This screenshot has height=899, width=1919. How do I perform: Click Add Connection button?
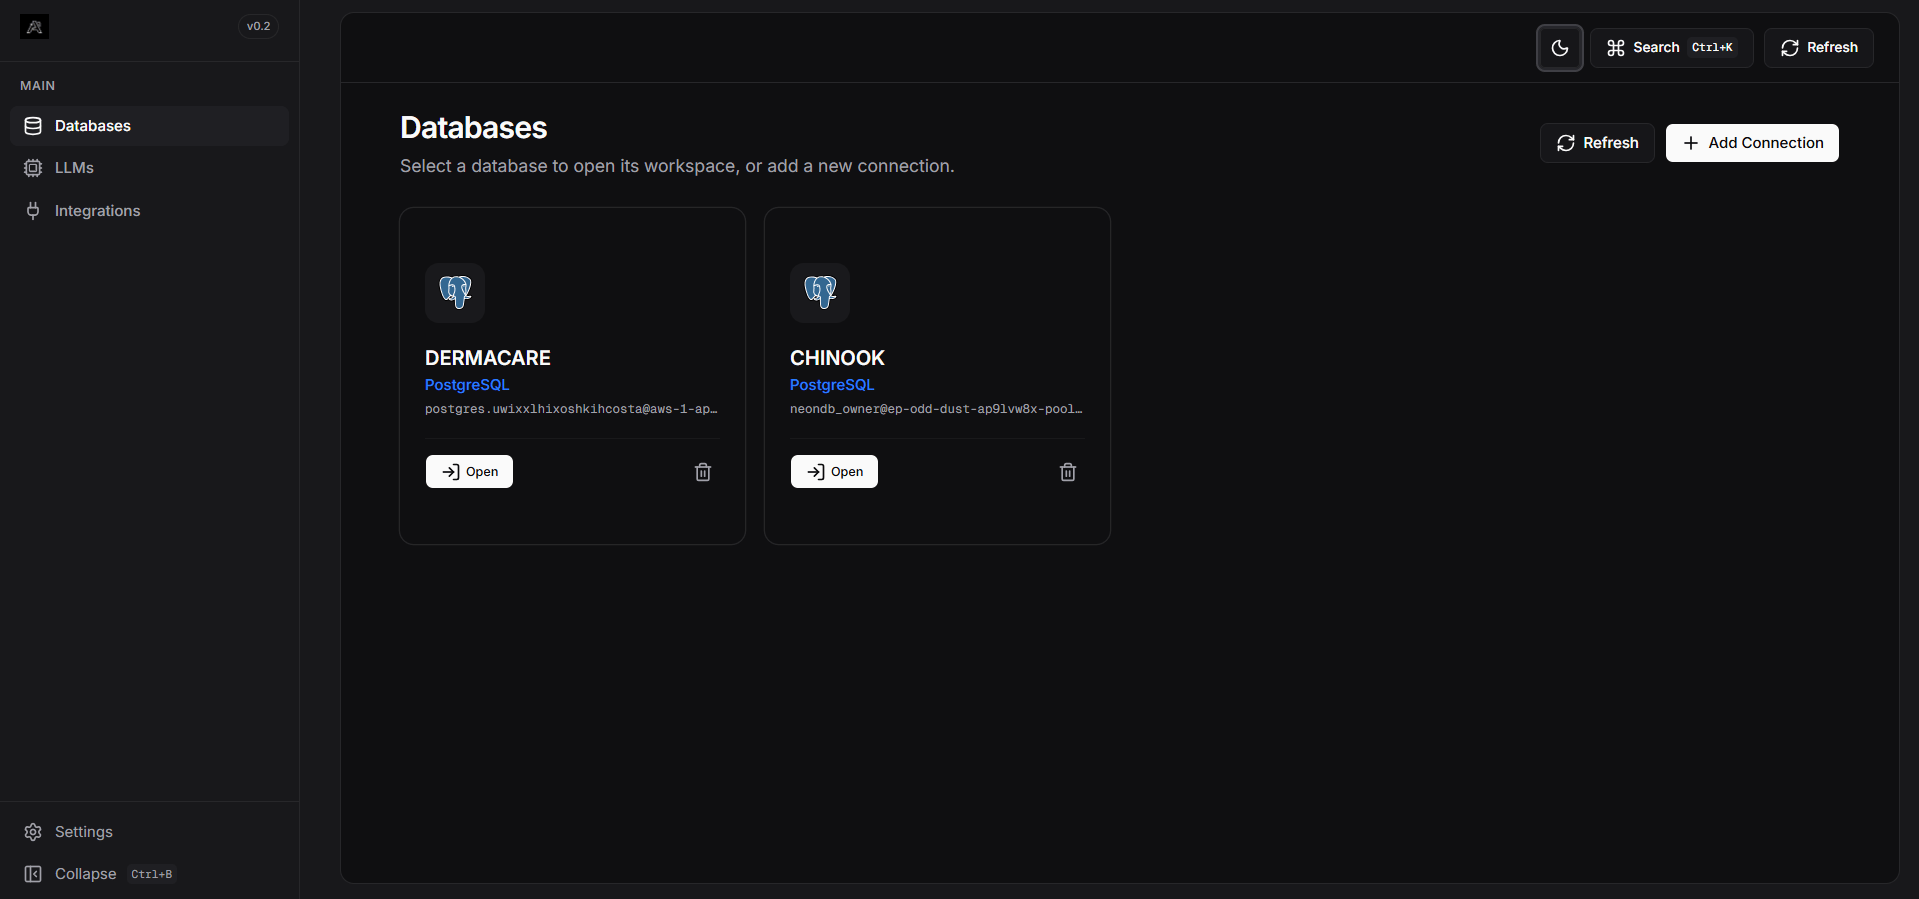pos(1752,143)
